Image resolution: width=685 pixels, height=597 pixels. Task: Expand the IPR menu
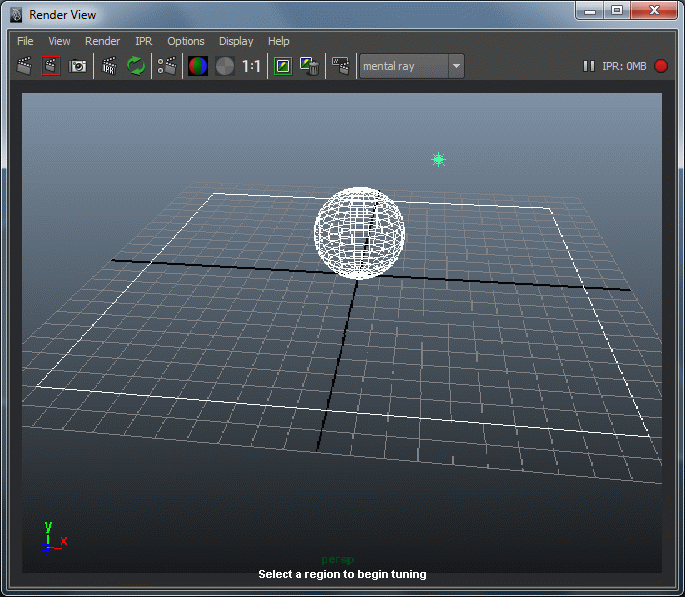(143, 41)
